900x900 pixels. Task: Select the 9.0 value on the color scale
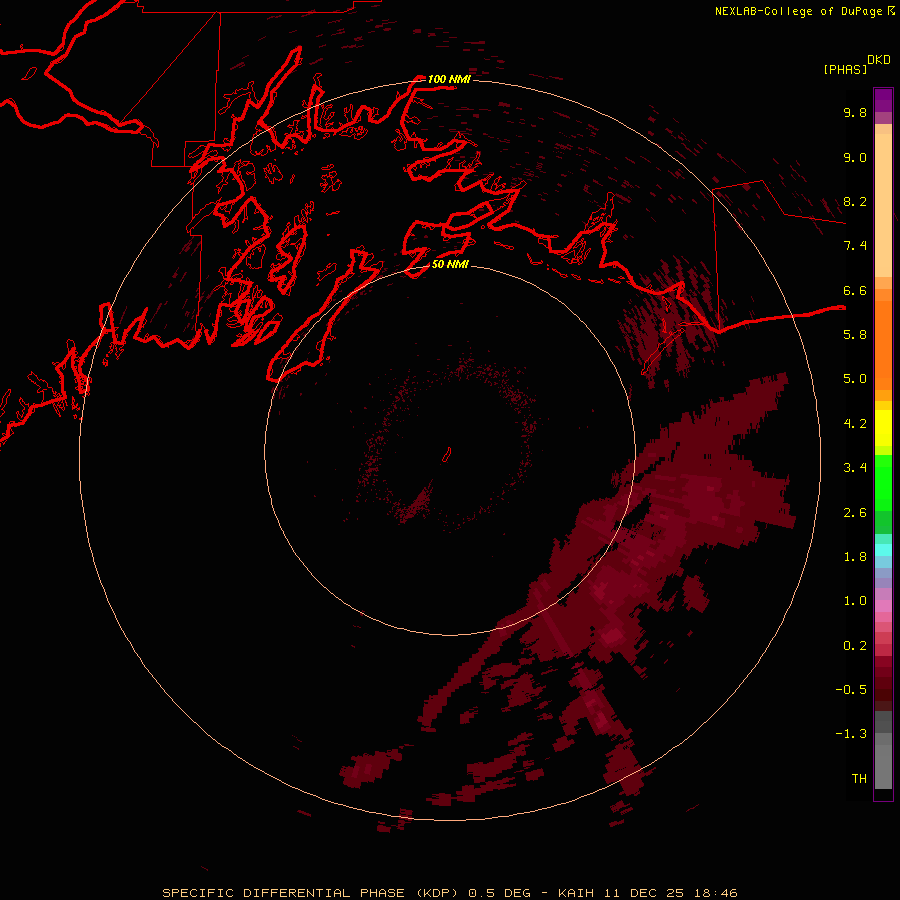tap(855, 157)
